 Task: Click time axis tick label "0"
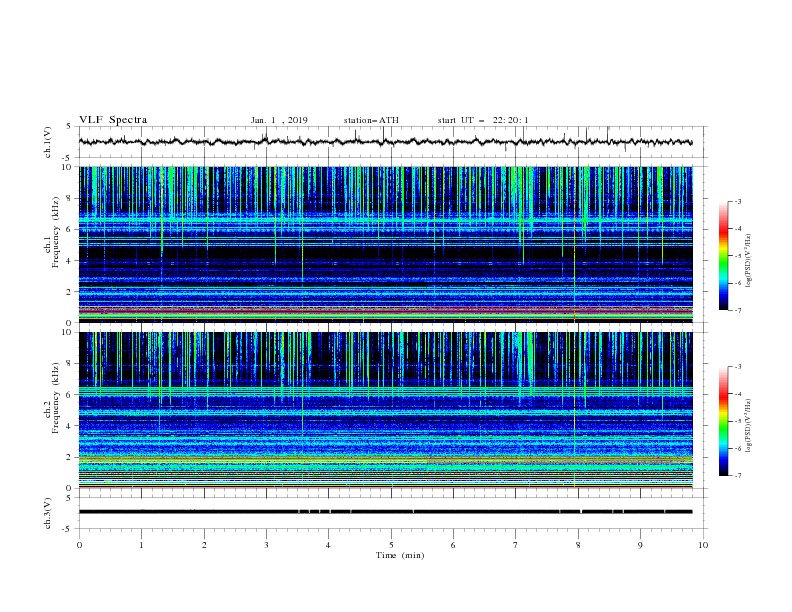pyautogui.click(x=79, y=545)
